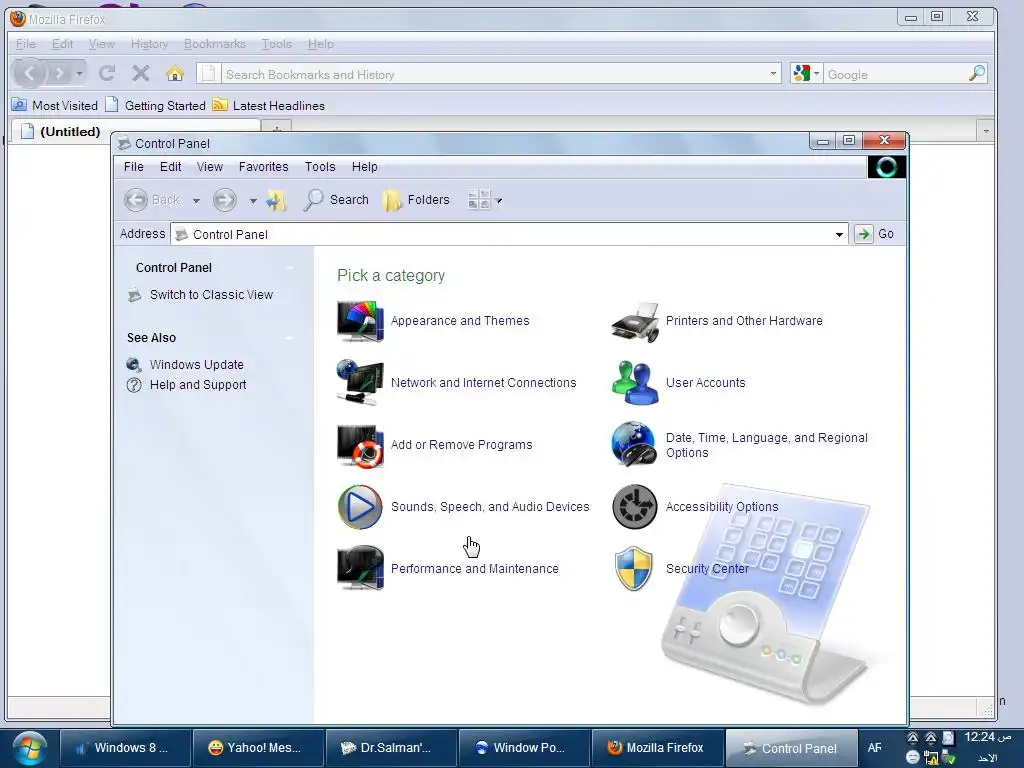Screen dimensions: 1024x768
Task: Open Firefox location bar history dropdown
Action: coord(773,73)
